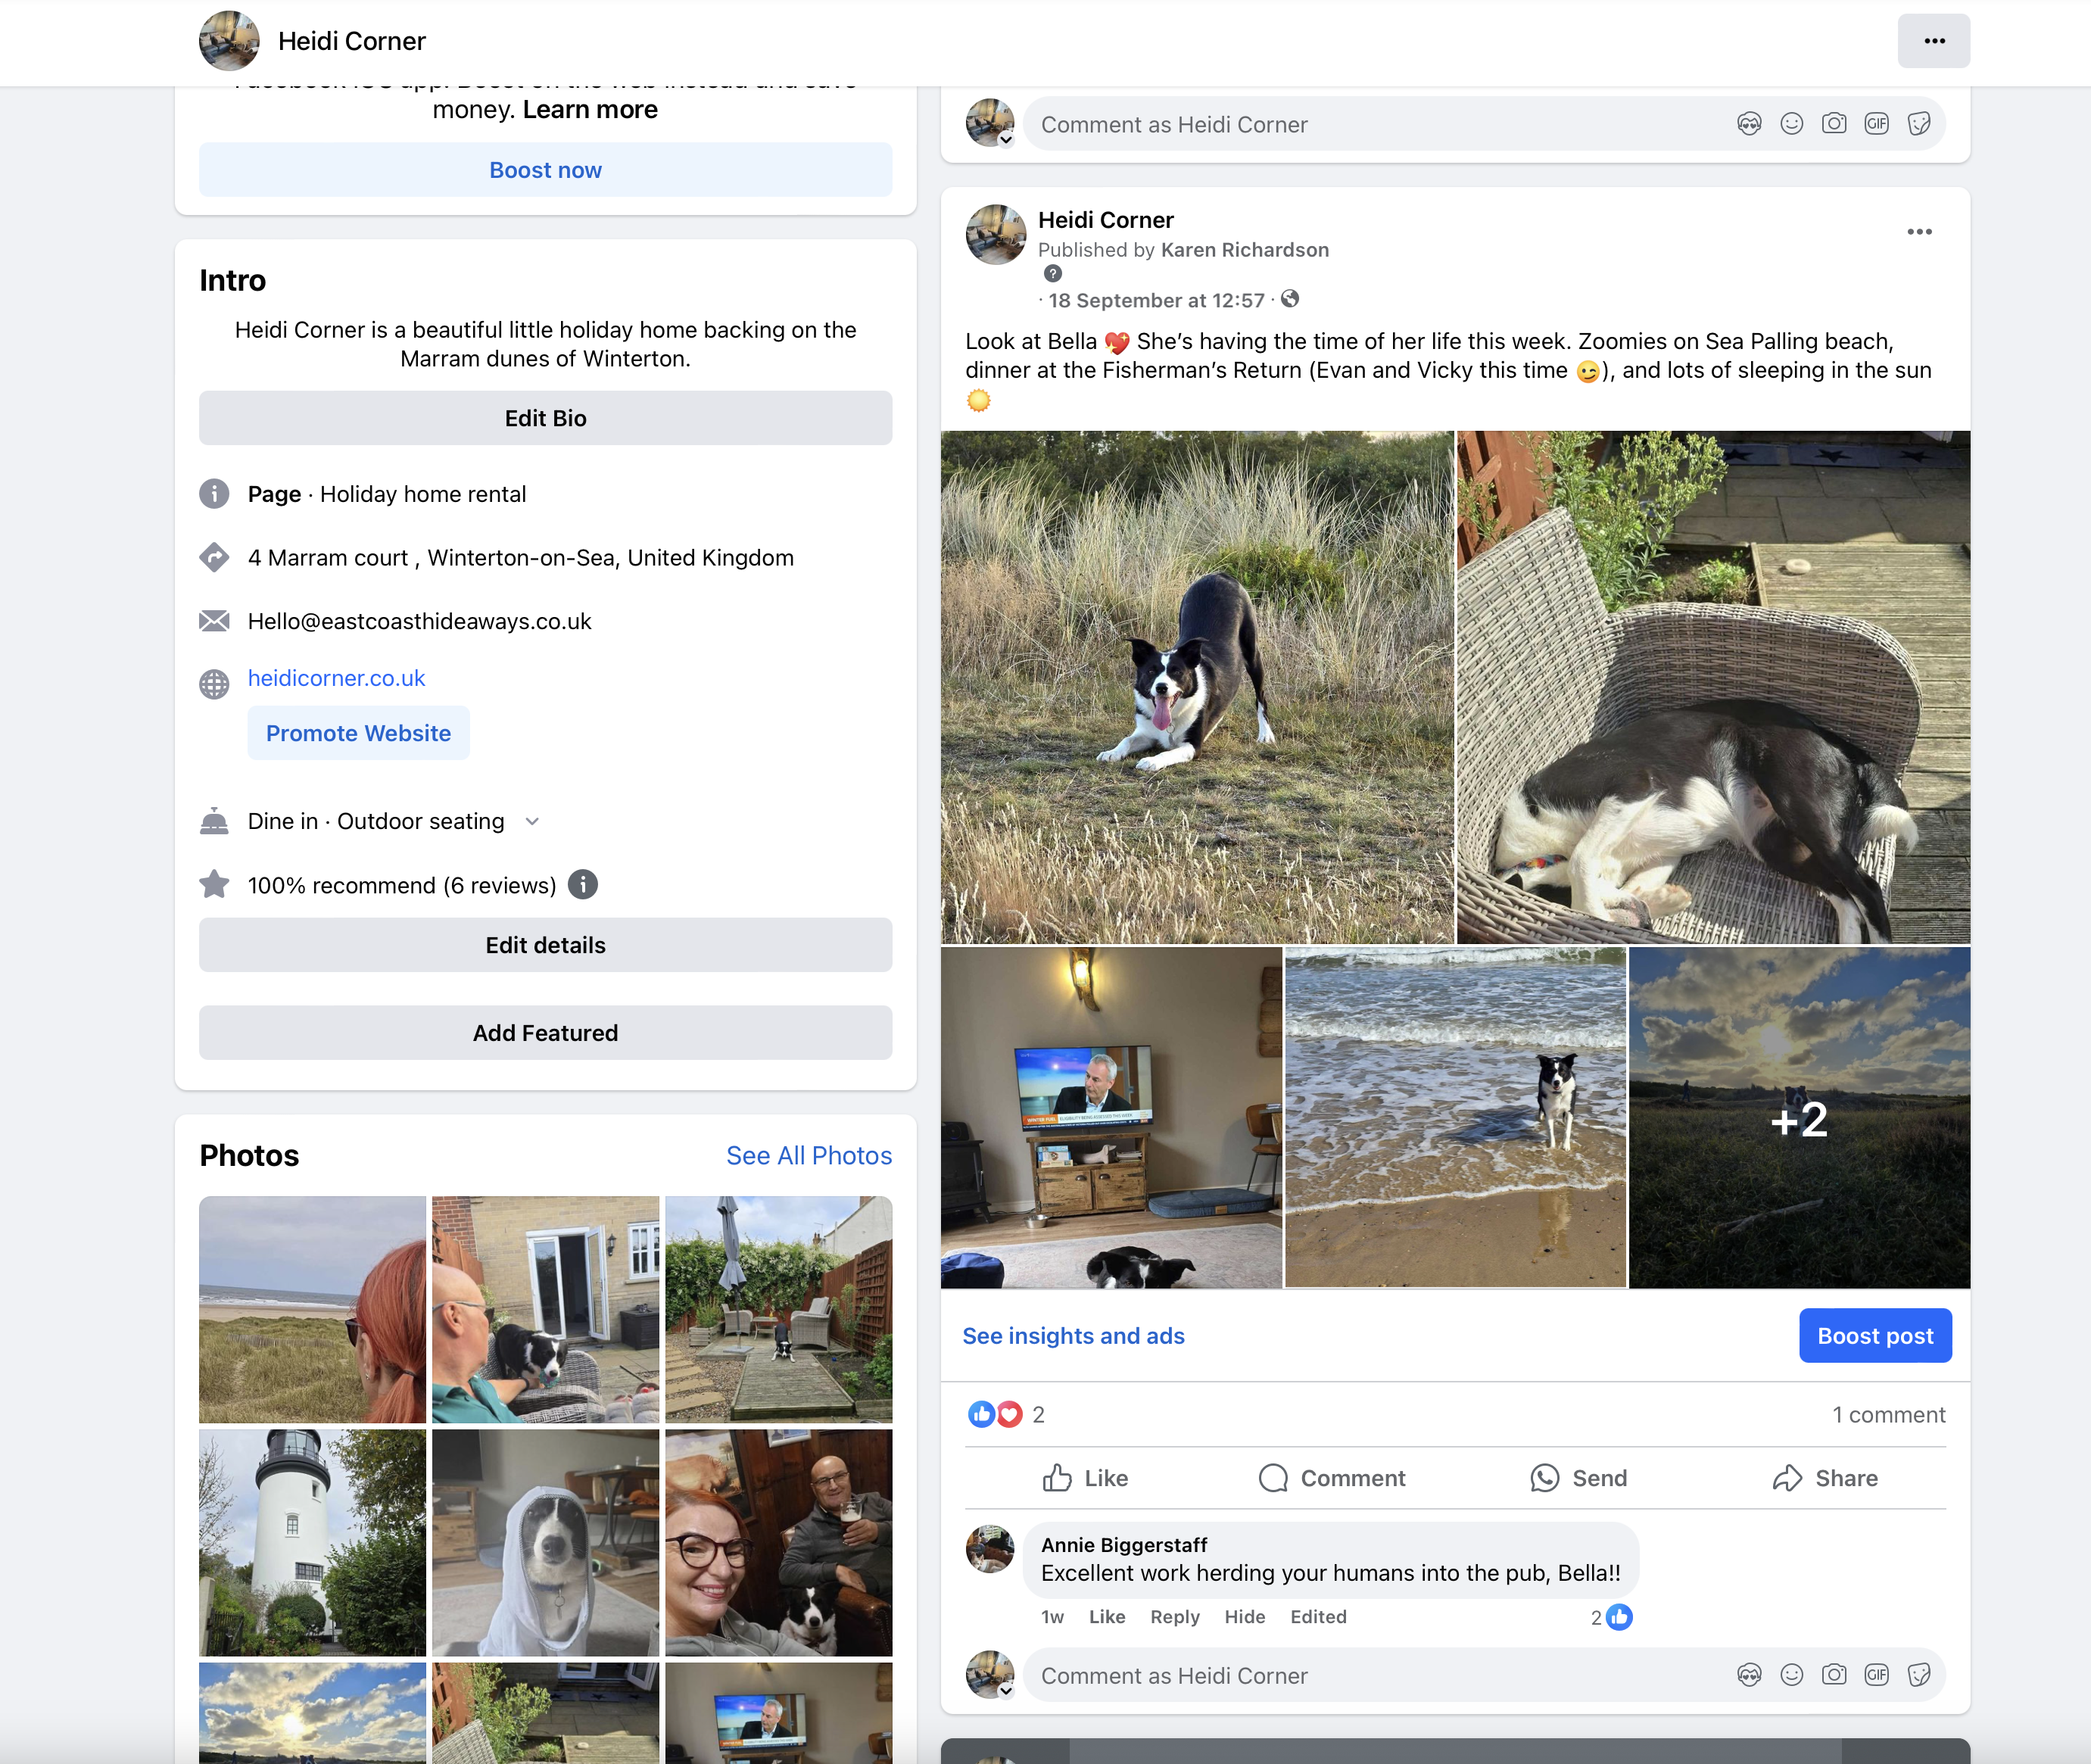Screen dimensions: 2091x1764
Task: Click Promote Website button
Action: coord(358,733)
